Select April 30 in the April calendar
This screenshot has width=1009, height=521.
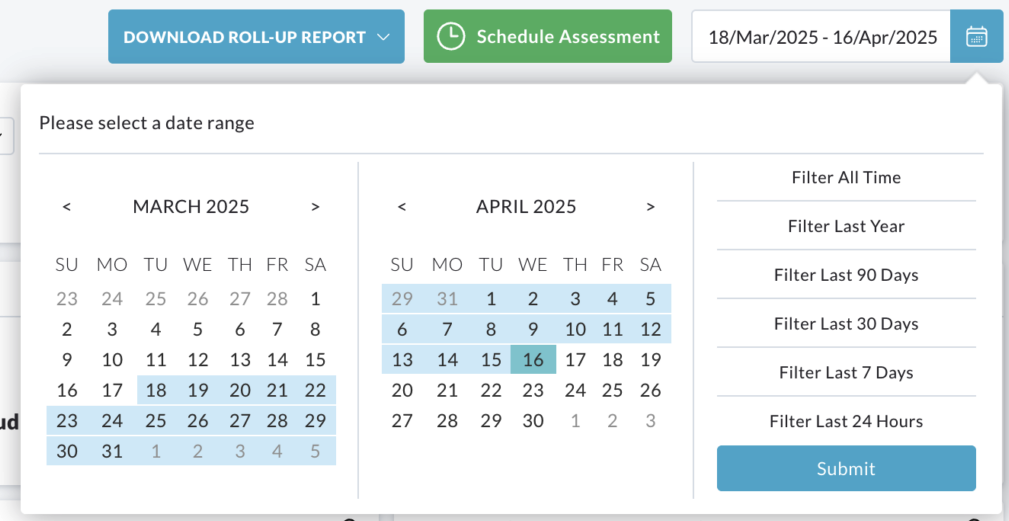click(533, 421)
